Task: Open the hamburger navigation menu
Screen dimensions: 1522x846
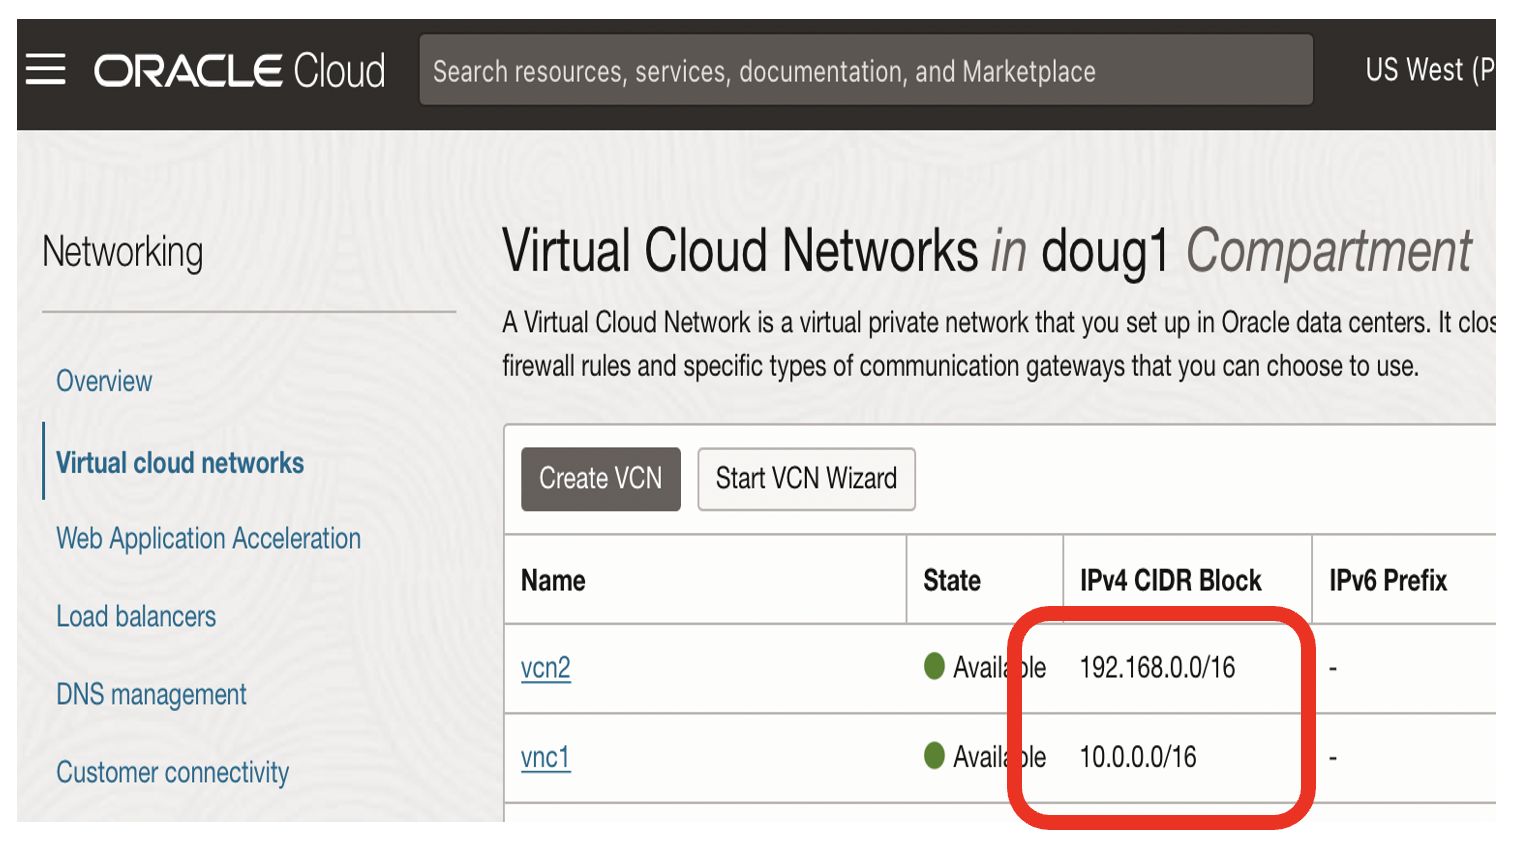Action: pyautogui.click(x=46, y=70)
